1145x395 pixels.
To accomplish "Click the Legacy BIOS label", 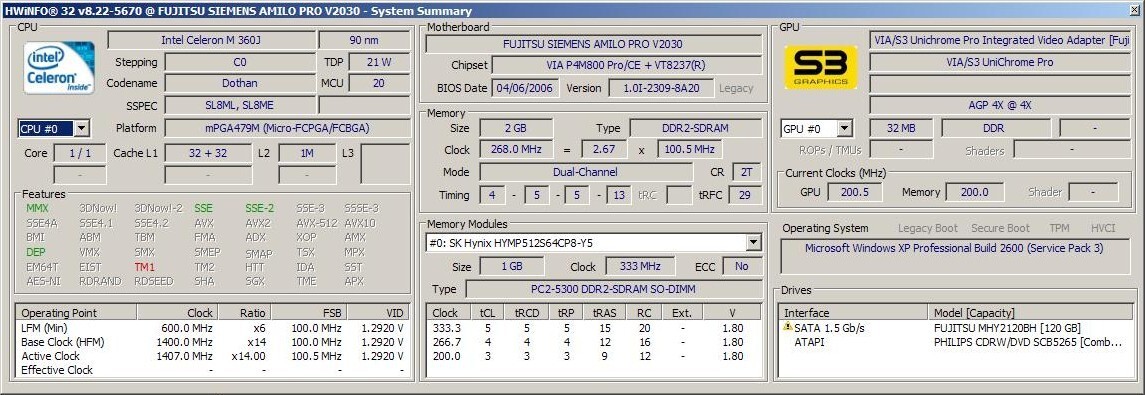I will 736,88.
